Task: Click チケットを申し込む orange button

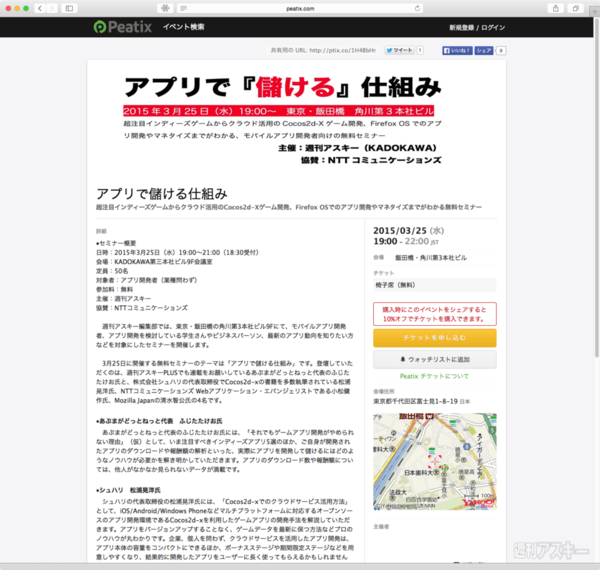Action: [435, 338]
